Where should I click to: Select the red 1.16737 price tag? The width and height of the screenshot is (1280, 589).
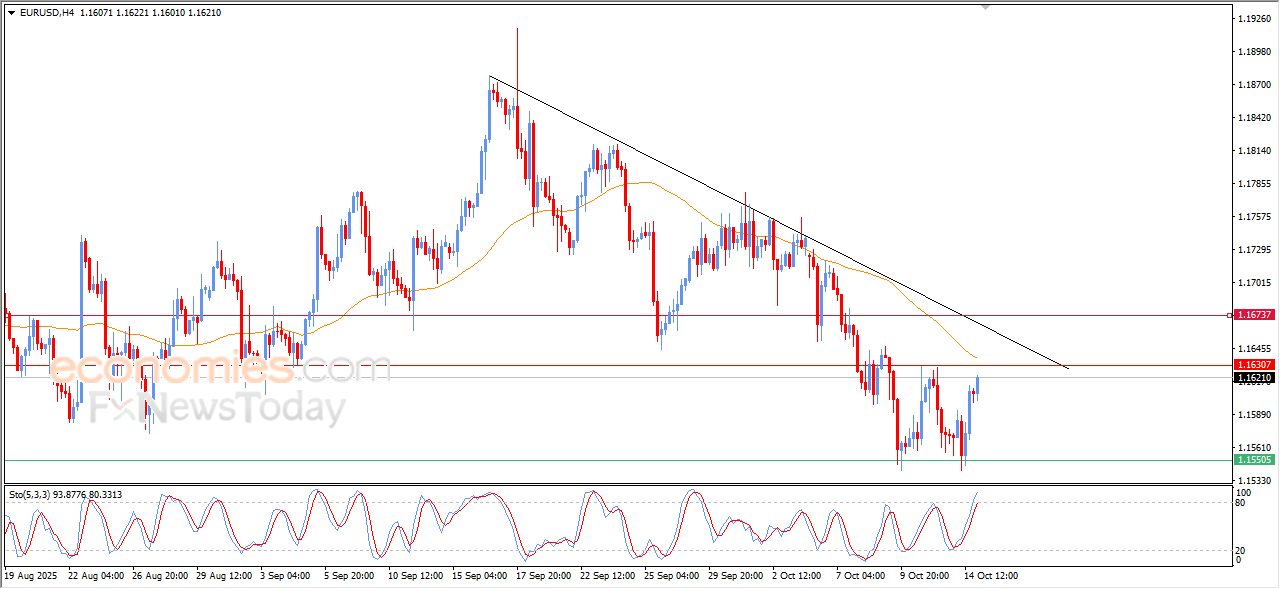pos(1254,314)
